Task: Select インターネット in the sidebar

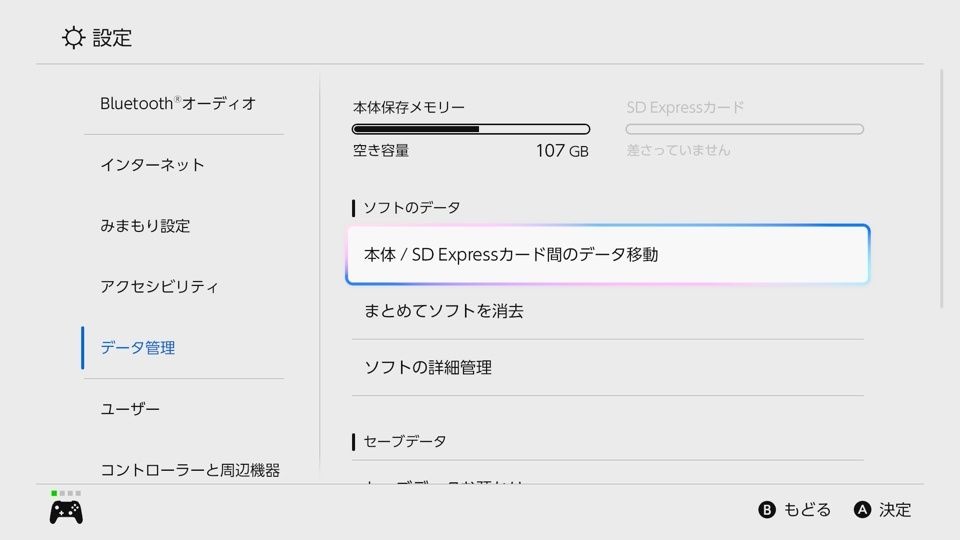Action: (152, 165)
